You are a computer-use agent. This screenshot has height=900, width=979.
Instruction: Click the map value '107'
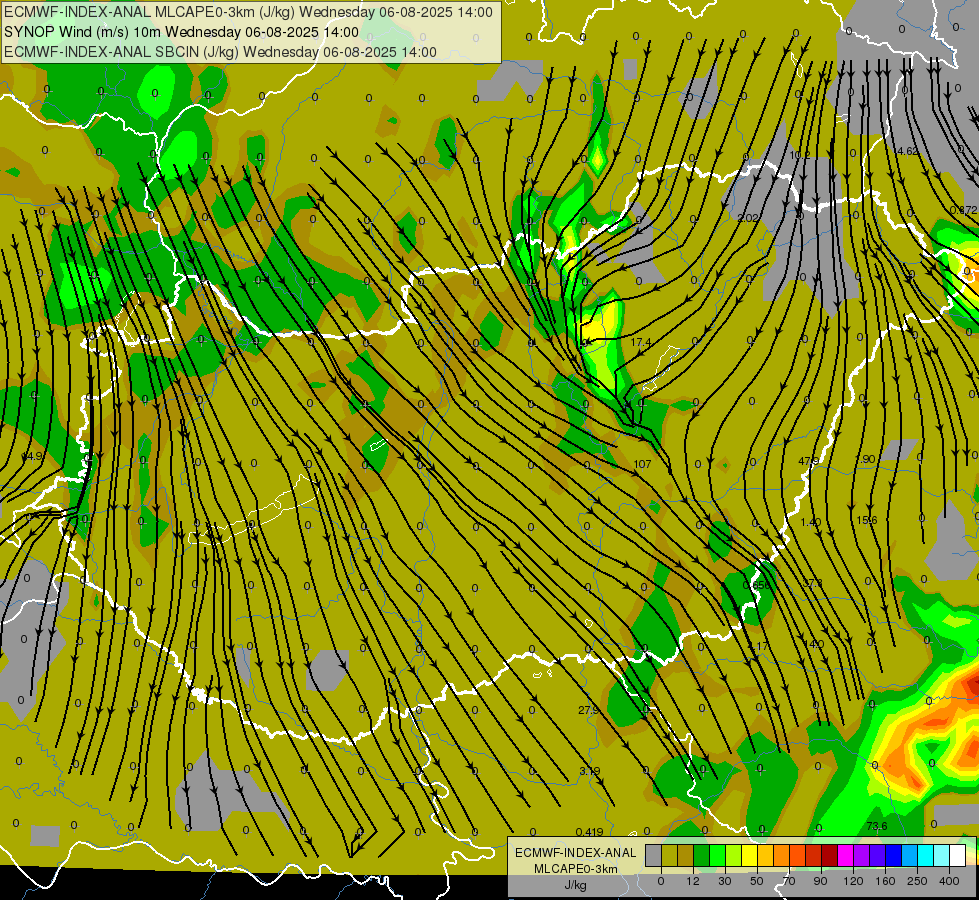642,464
